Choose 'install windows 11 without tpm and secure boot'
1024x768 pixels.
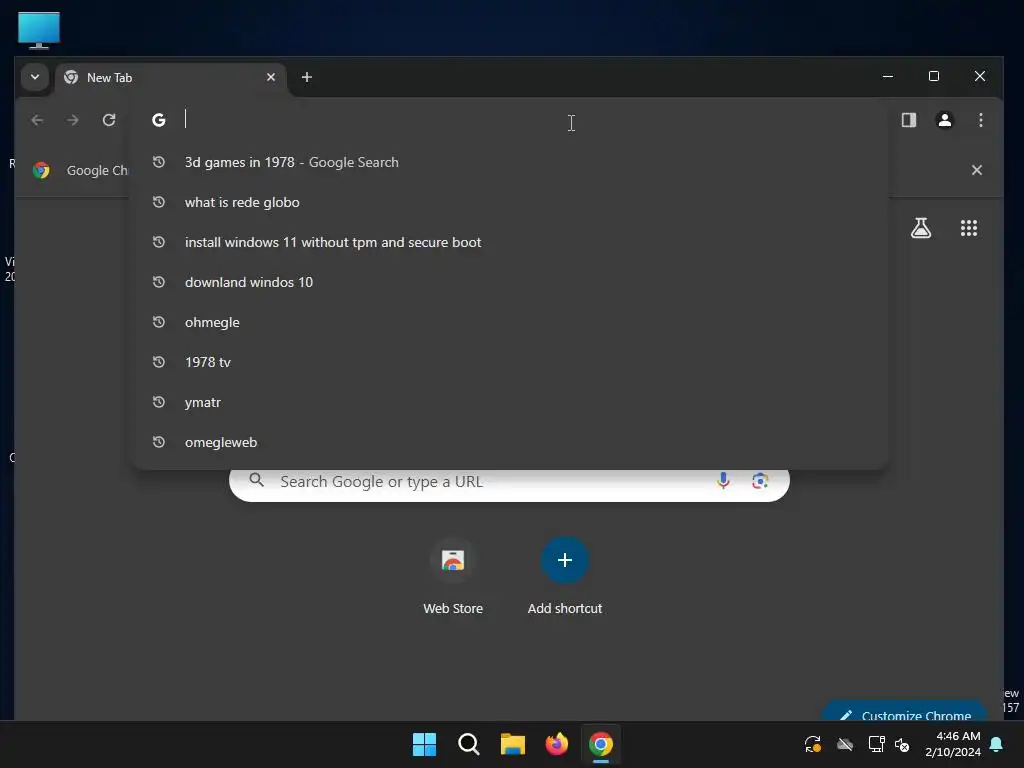pyautogui.click(x=509, y=242)
